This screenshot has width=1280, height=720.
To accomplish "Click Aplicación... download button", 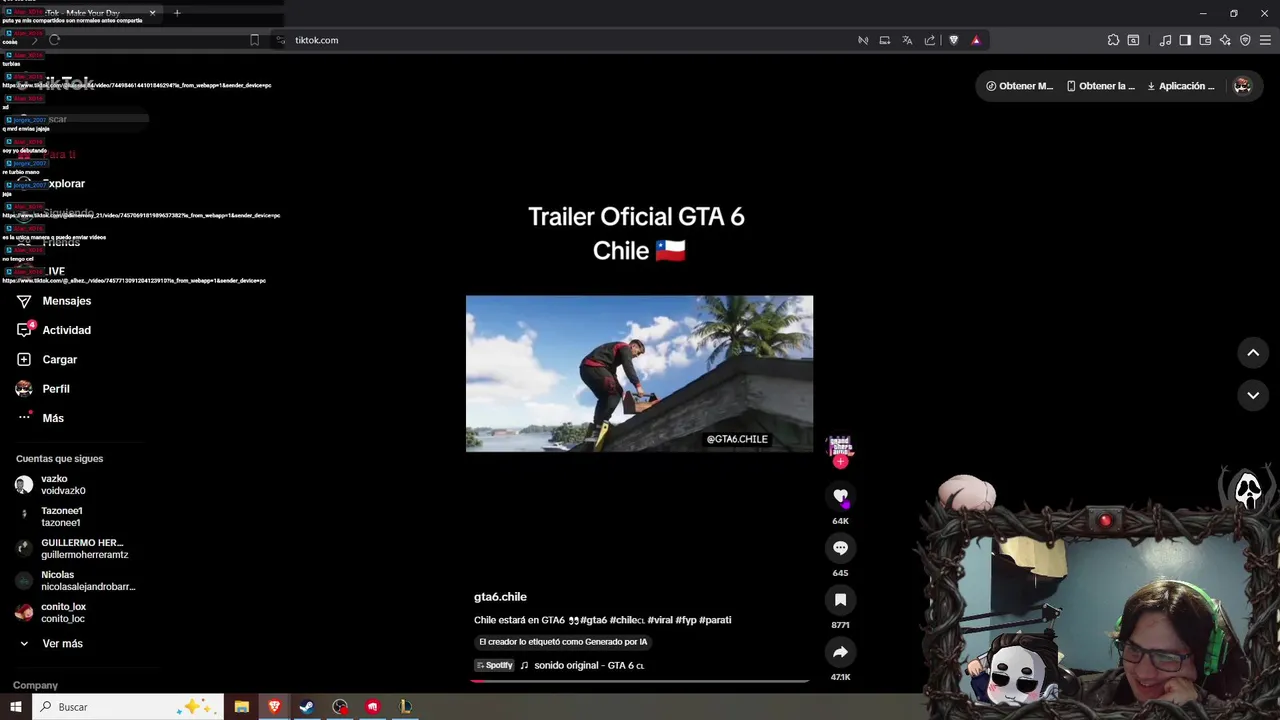I will click(1180, 86).
